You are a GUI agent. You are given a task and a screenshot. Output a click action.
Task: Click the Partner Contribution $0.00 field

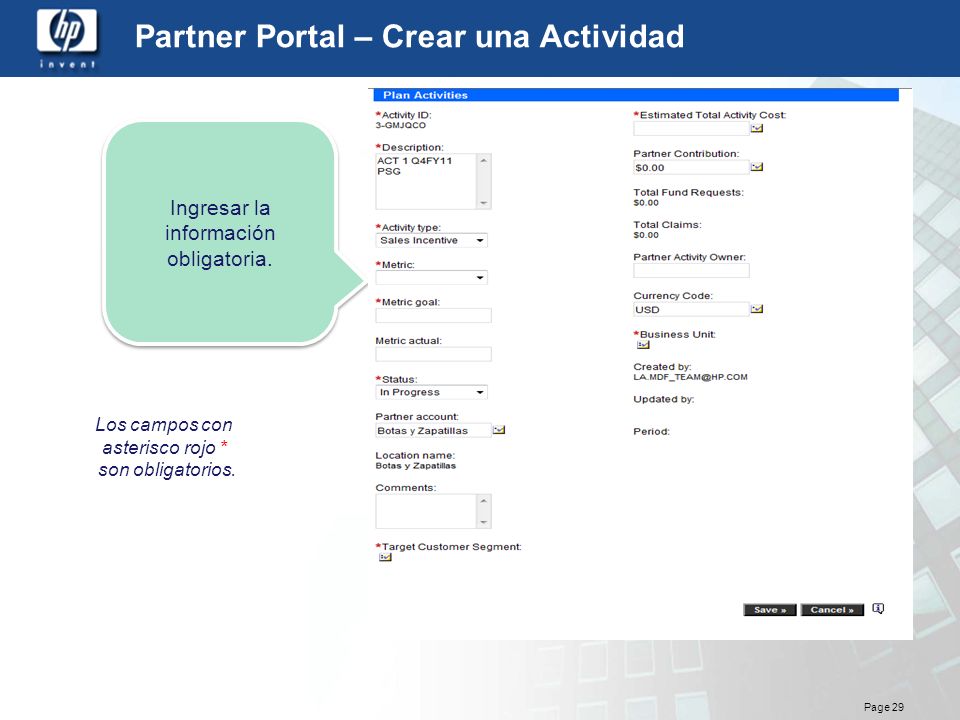[691, 167]
